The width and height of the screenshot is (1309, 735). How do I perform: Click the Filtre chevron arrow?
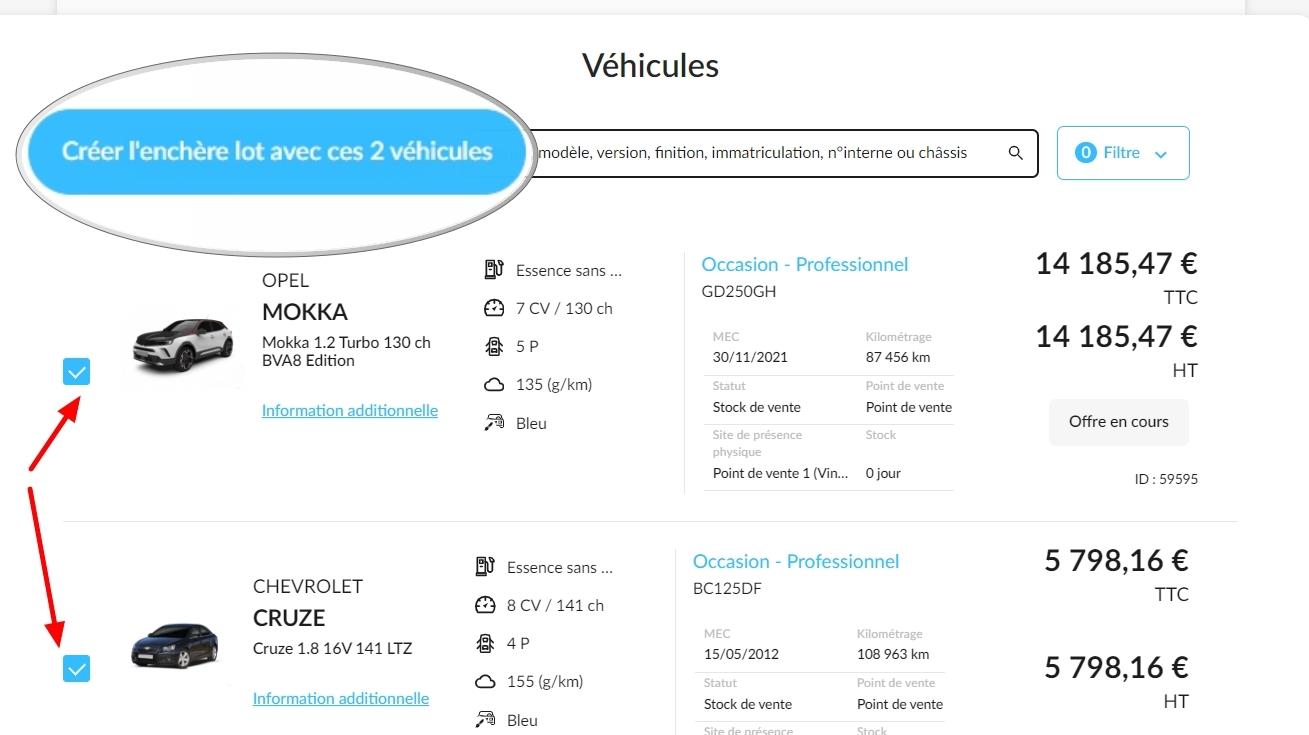[x=1161, y=154]
